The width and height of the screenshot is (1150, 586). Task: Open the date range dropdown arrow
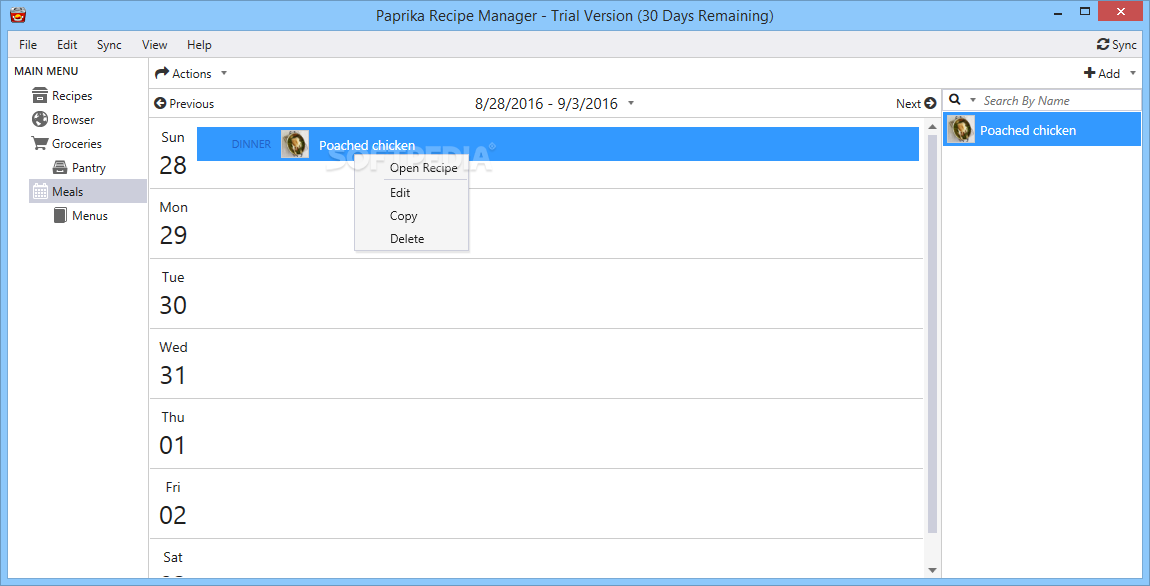pyautogui.click(x=631, y=103)
